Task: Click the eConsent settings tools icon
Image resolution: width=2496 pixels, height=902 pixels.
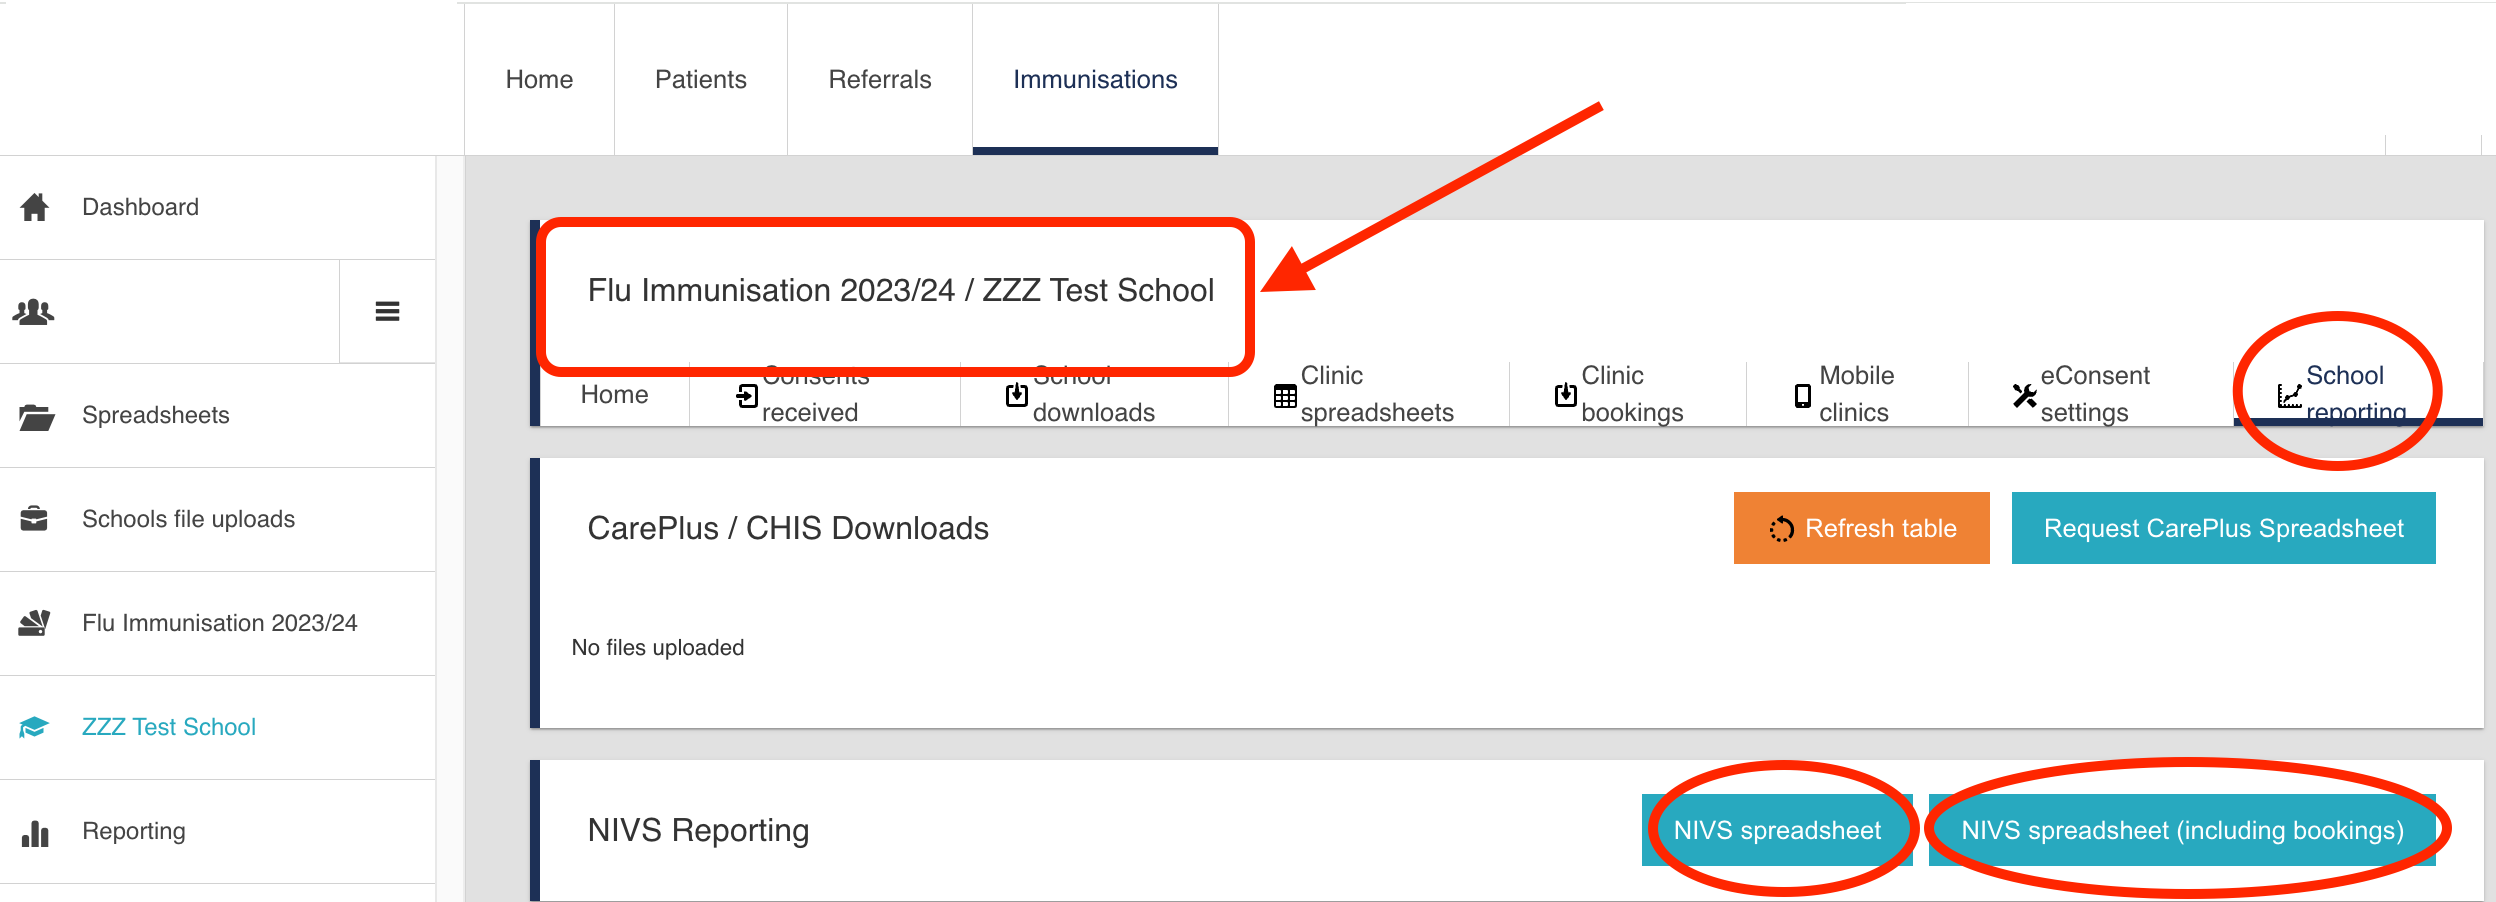Action: point(2024,396)
